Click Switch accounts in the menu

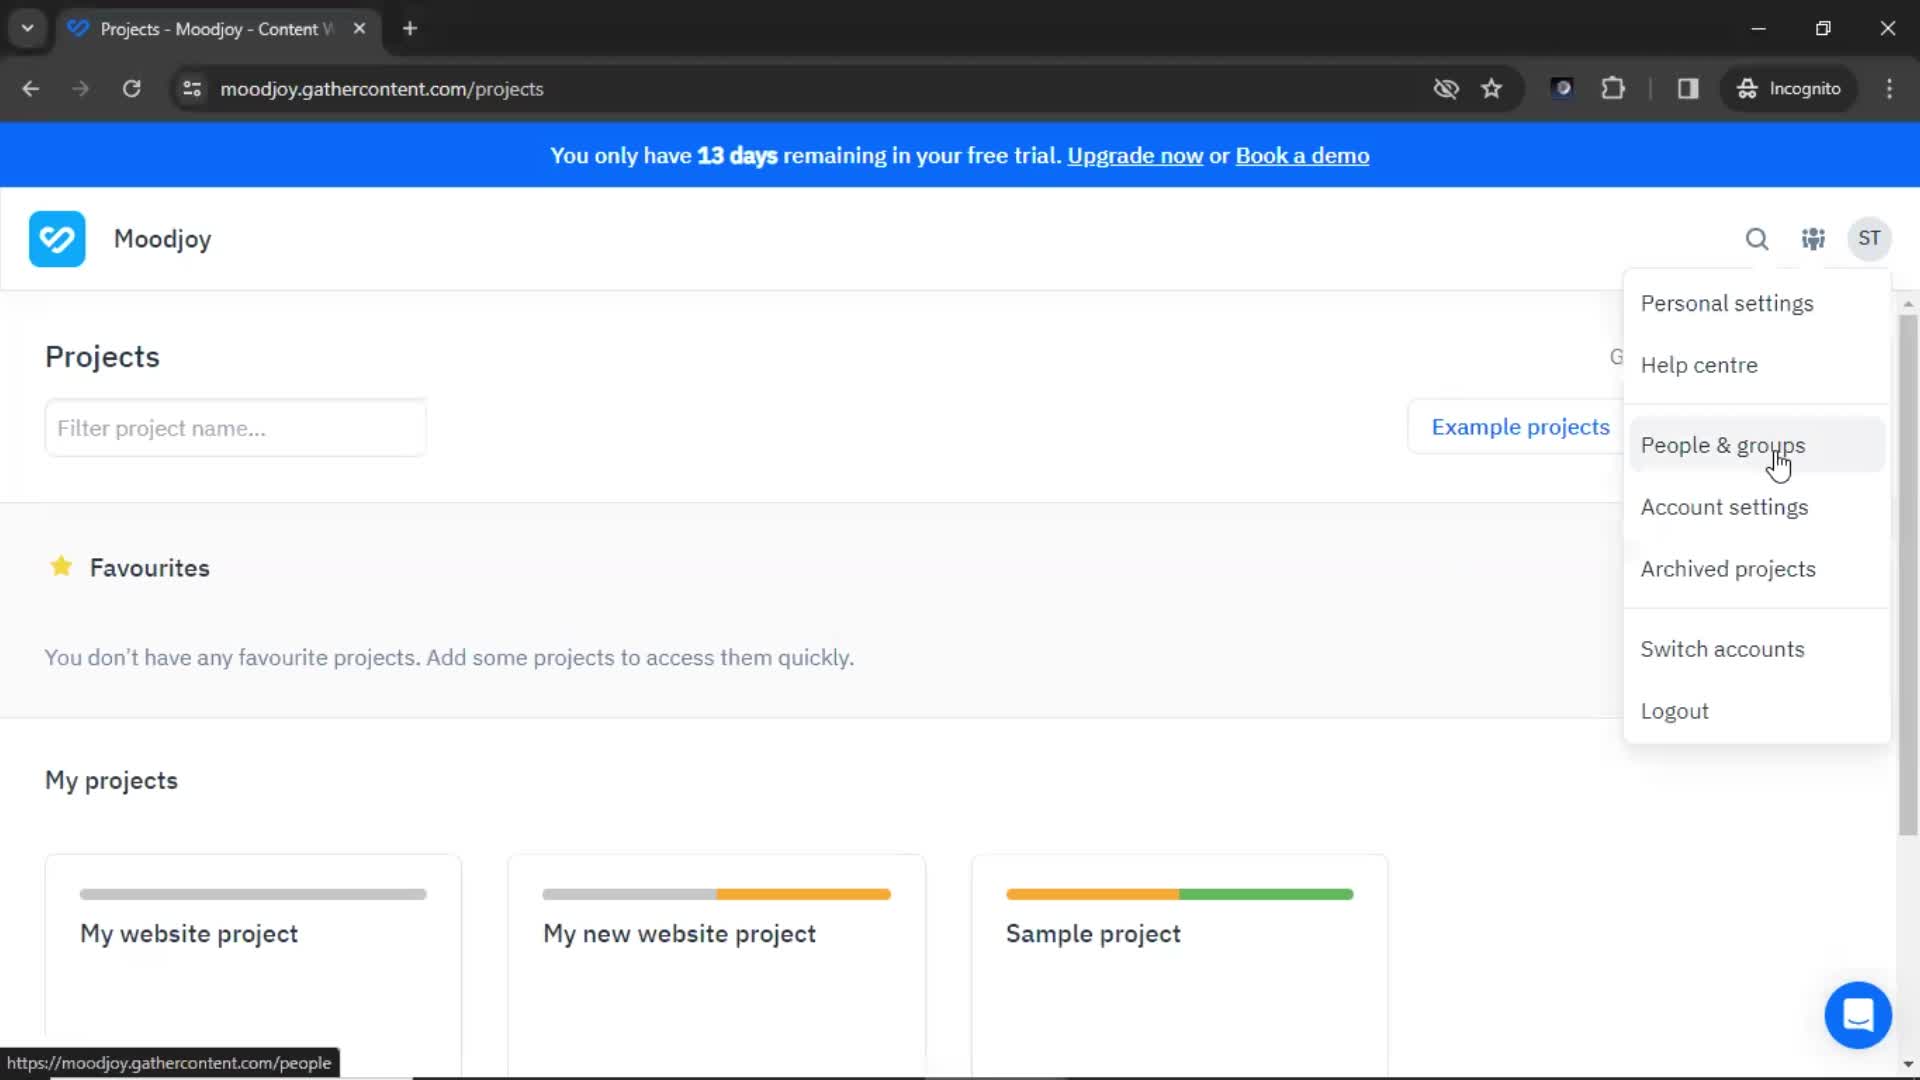[x=1757, y=649]
